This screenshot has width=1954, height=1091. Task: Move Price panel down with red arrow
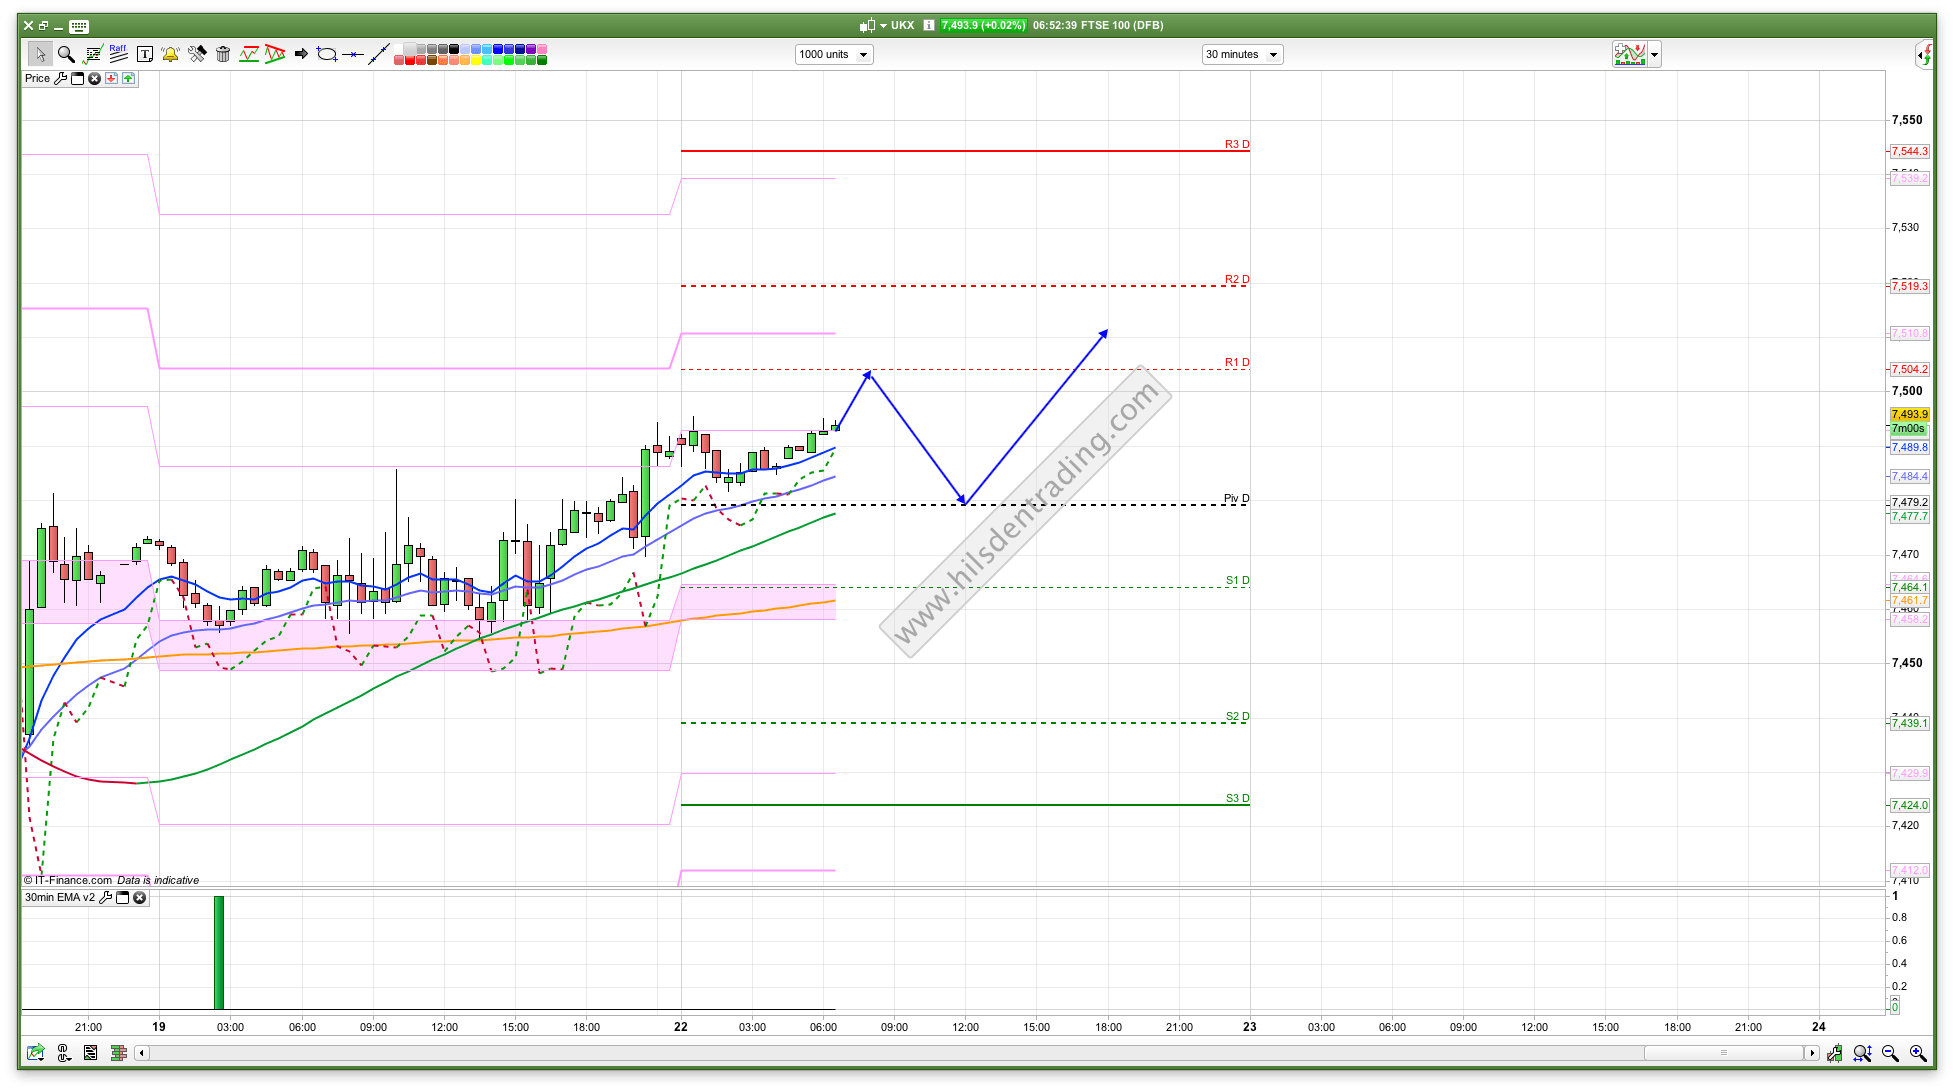[111, 78]
